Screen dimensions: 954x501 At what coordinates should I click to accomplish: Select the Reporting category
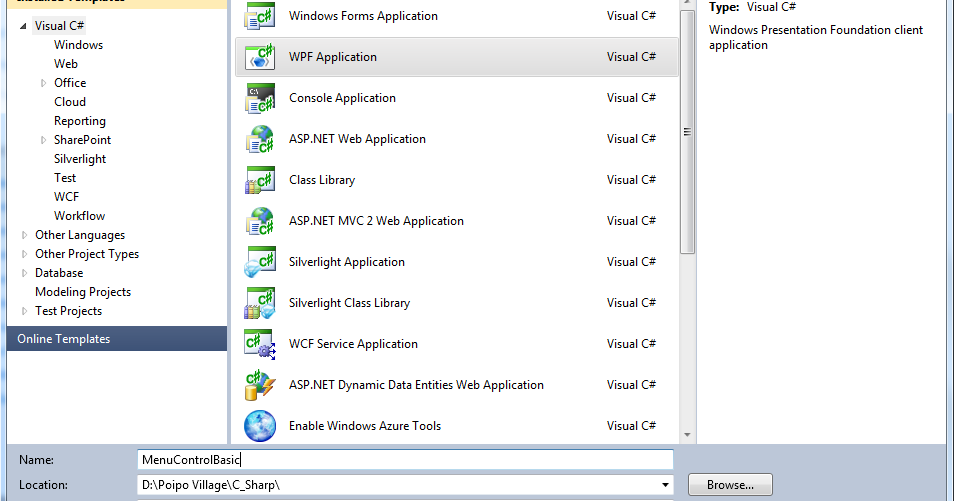pos(80,121)
